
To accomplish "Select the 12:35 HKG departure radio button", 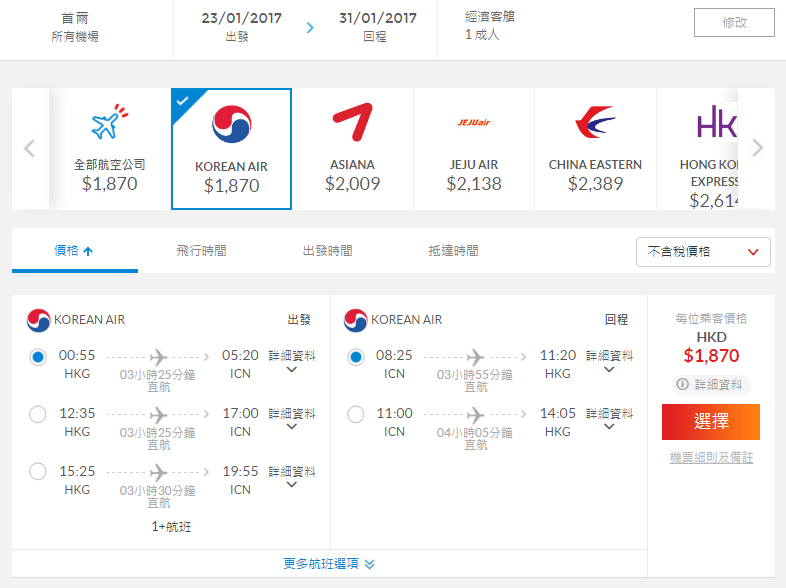I will click(x=38, y=415).
